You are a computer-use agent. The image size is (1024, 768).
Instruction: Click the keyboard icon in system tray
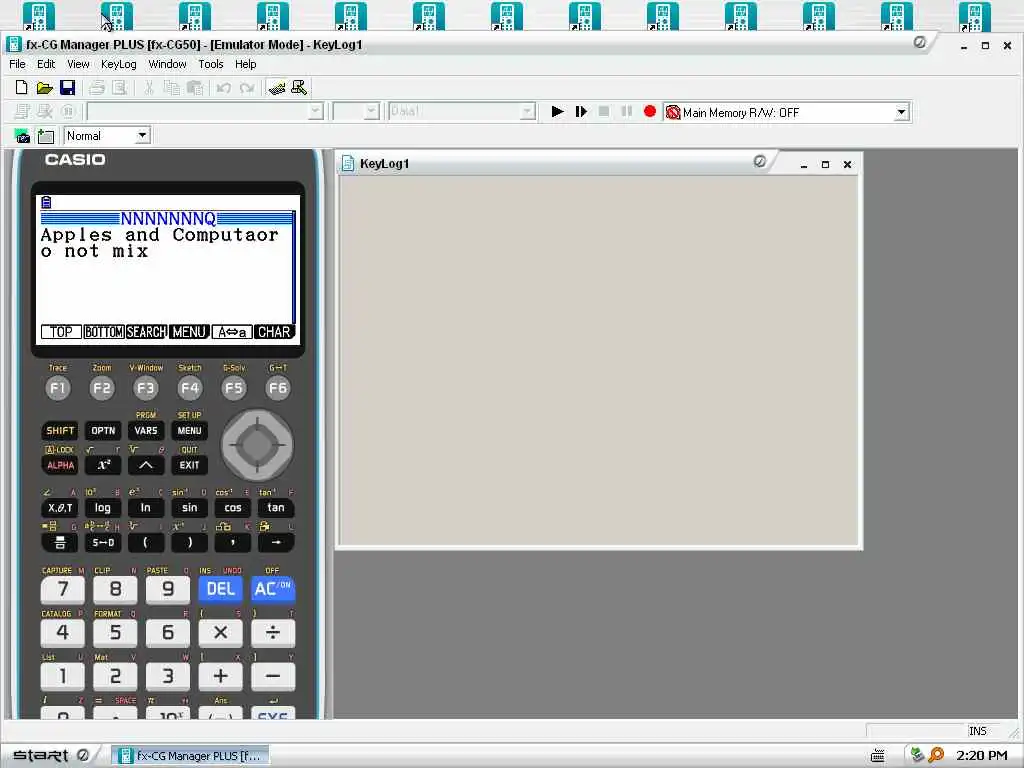click(x=878, y=756)
